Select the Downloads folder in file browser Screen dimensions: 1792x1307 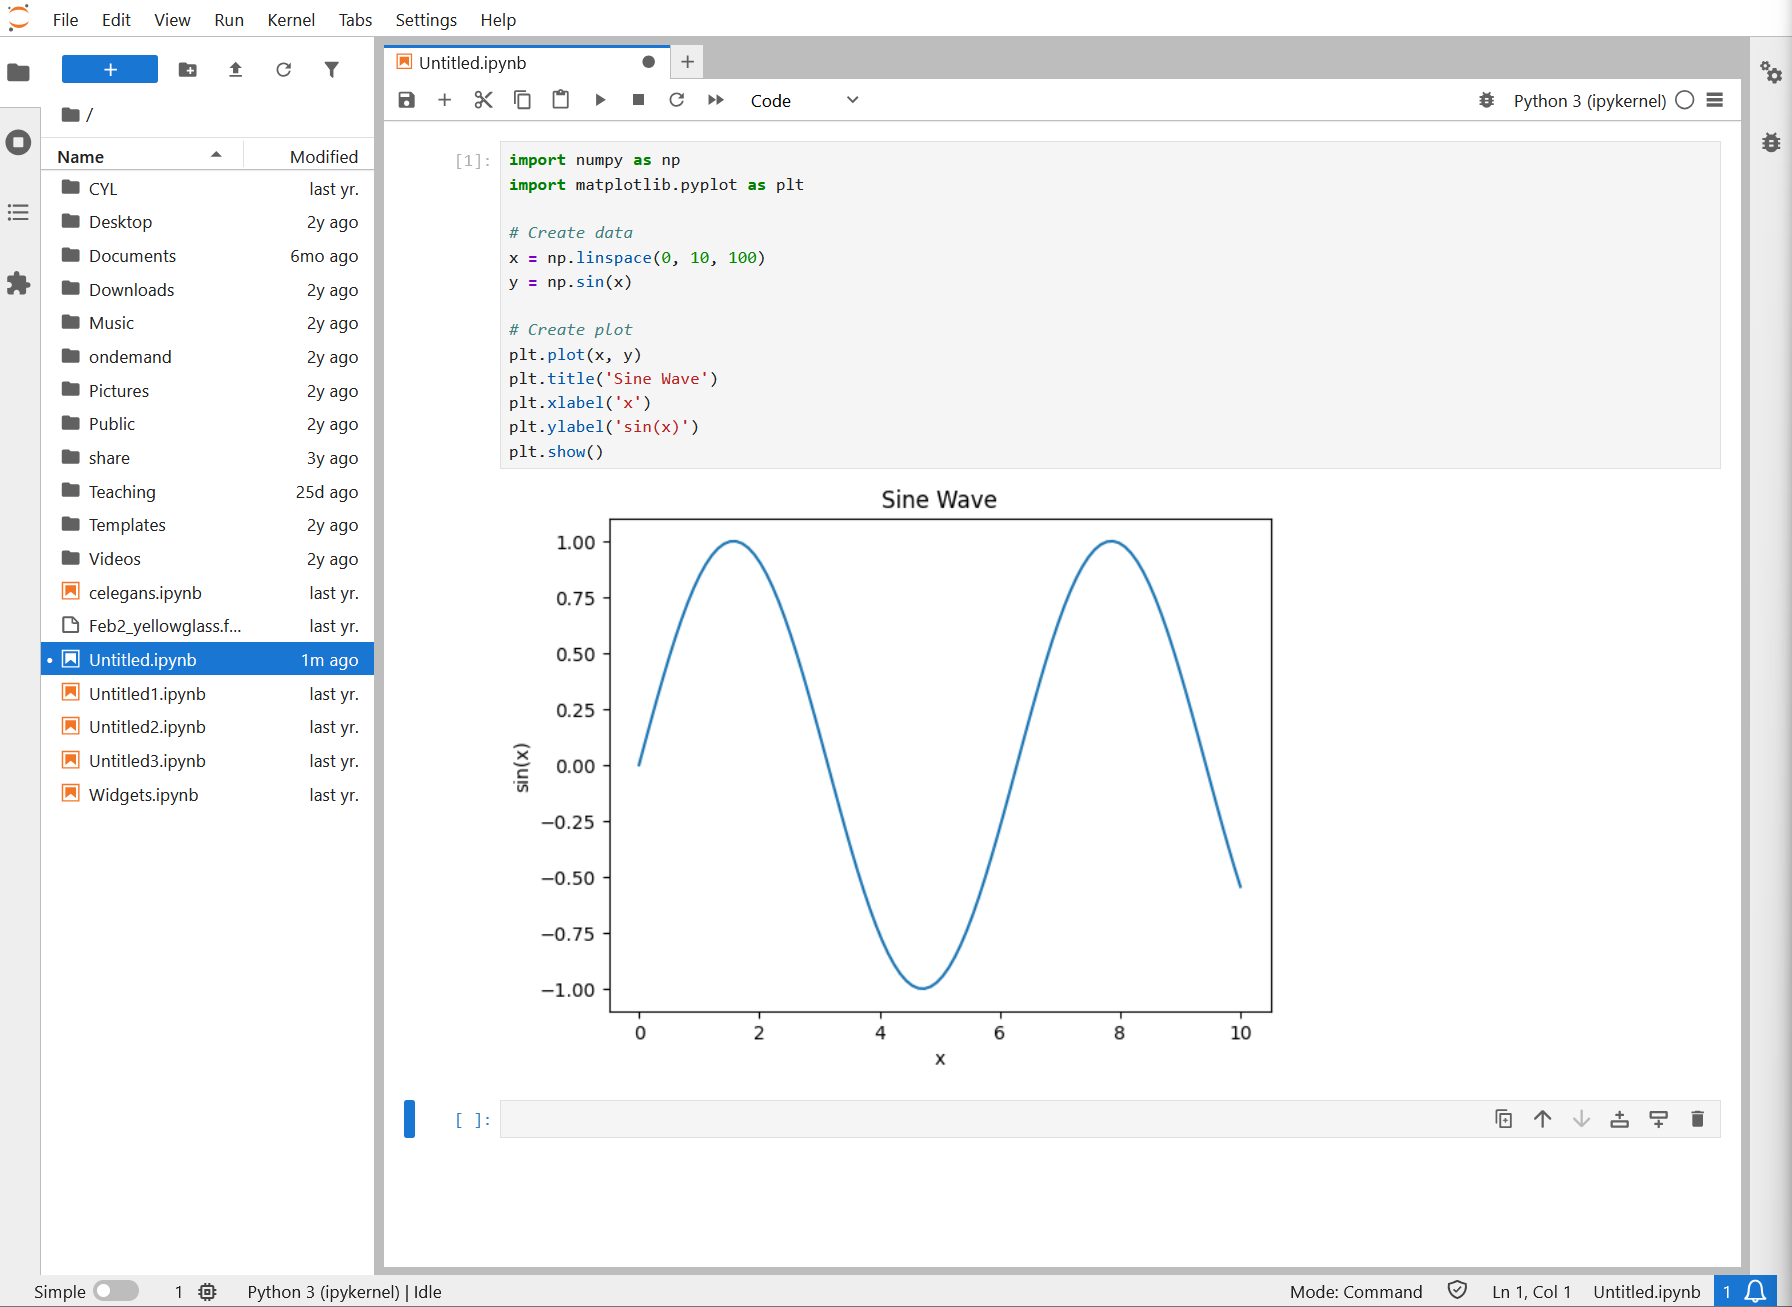(207, 290)
